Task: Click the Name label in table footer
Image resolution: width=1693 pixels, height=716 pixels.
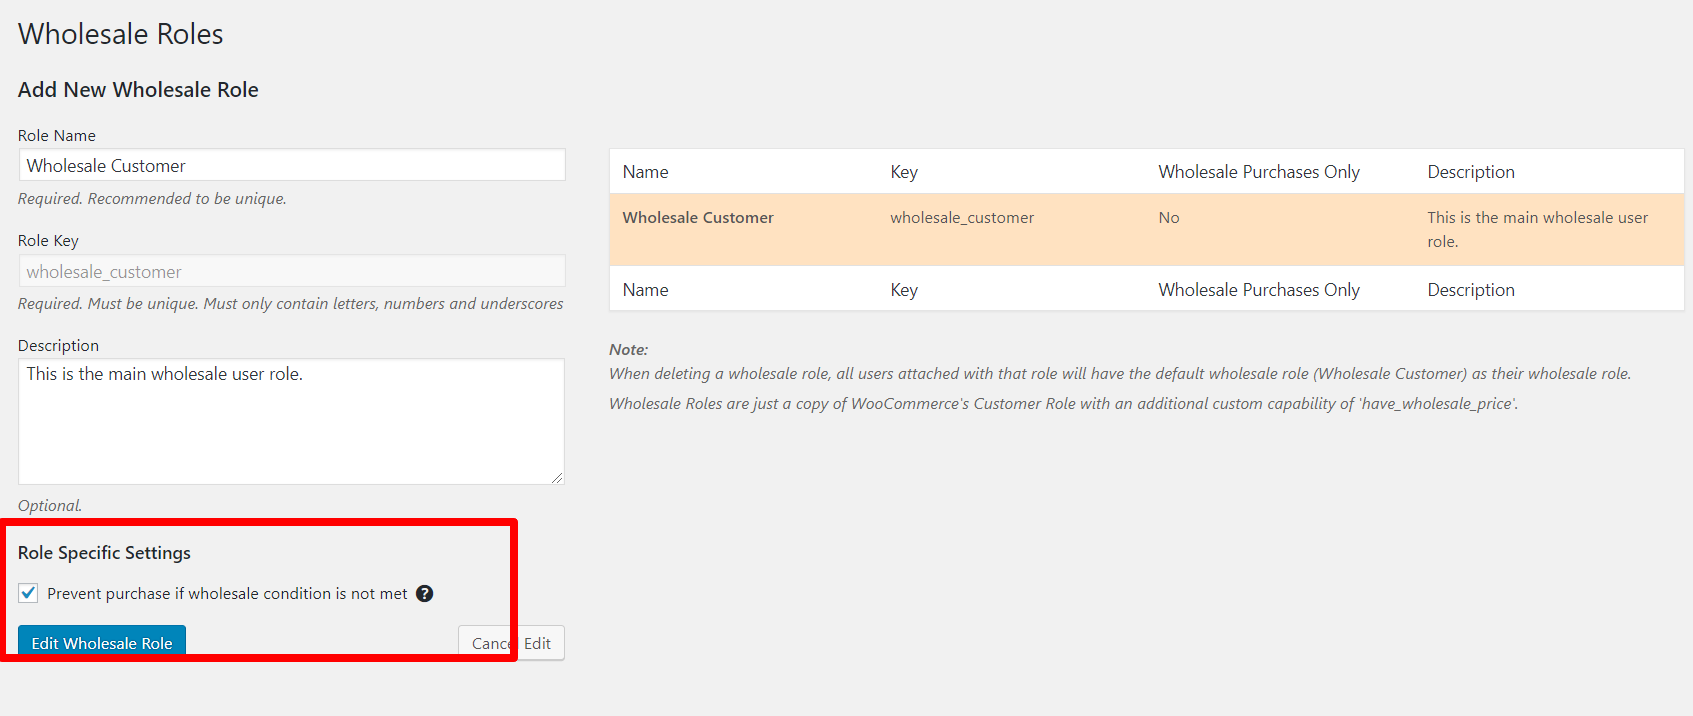Action: [645, 290]
